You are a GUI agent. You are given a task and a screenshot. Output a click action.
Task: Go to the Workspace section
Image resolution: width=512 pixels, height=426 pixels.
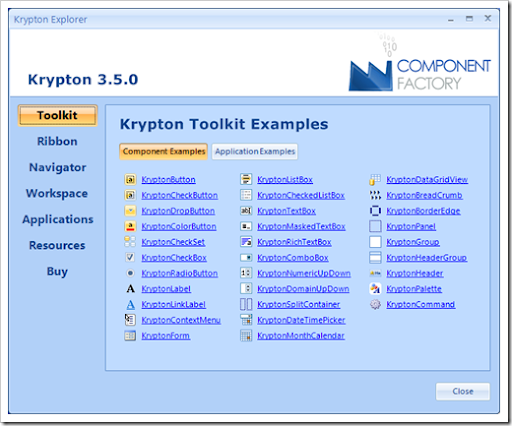click(x=57, y=193)
